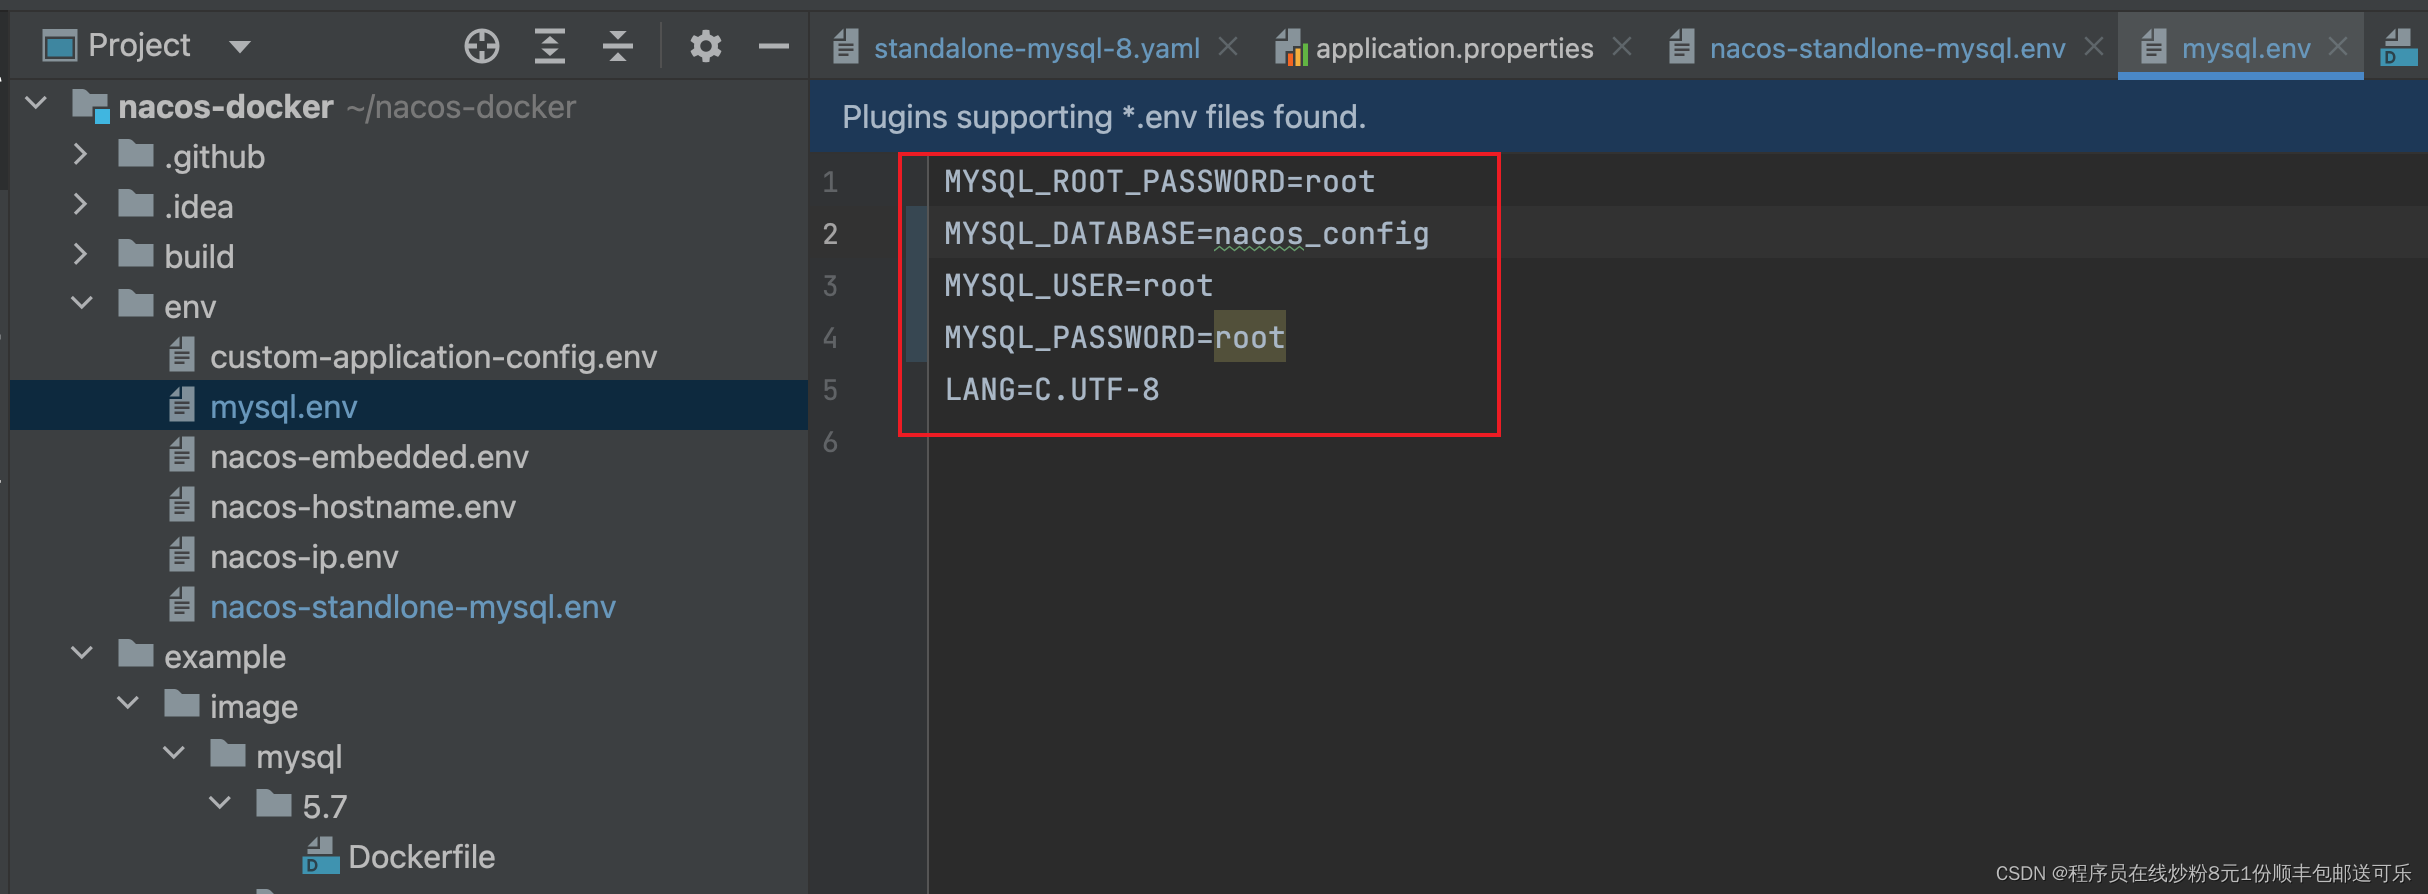Click the Plugins supporting *.env notification banner

click(x=1618, y=117)
